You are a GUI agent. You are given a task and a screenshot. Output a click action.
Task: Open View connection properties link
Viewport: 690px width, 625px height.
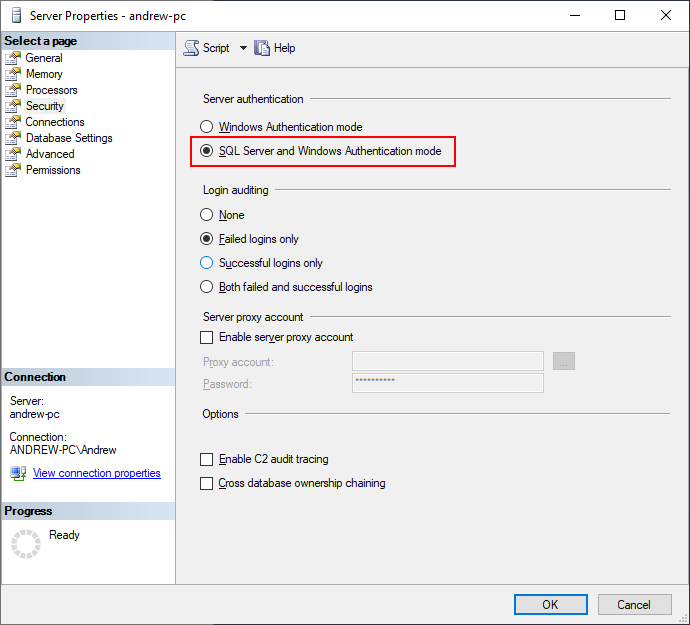(96, 473)
